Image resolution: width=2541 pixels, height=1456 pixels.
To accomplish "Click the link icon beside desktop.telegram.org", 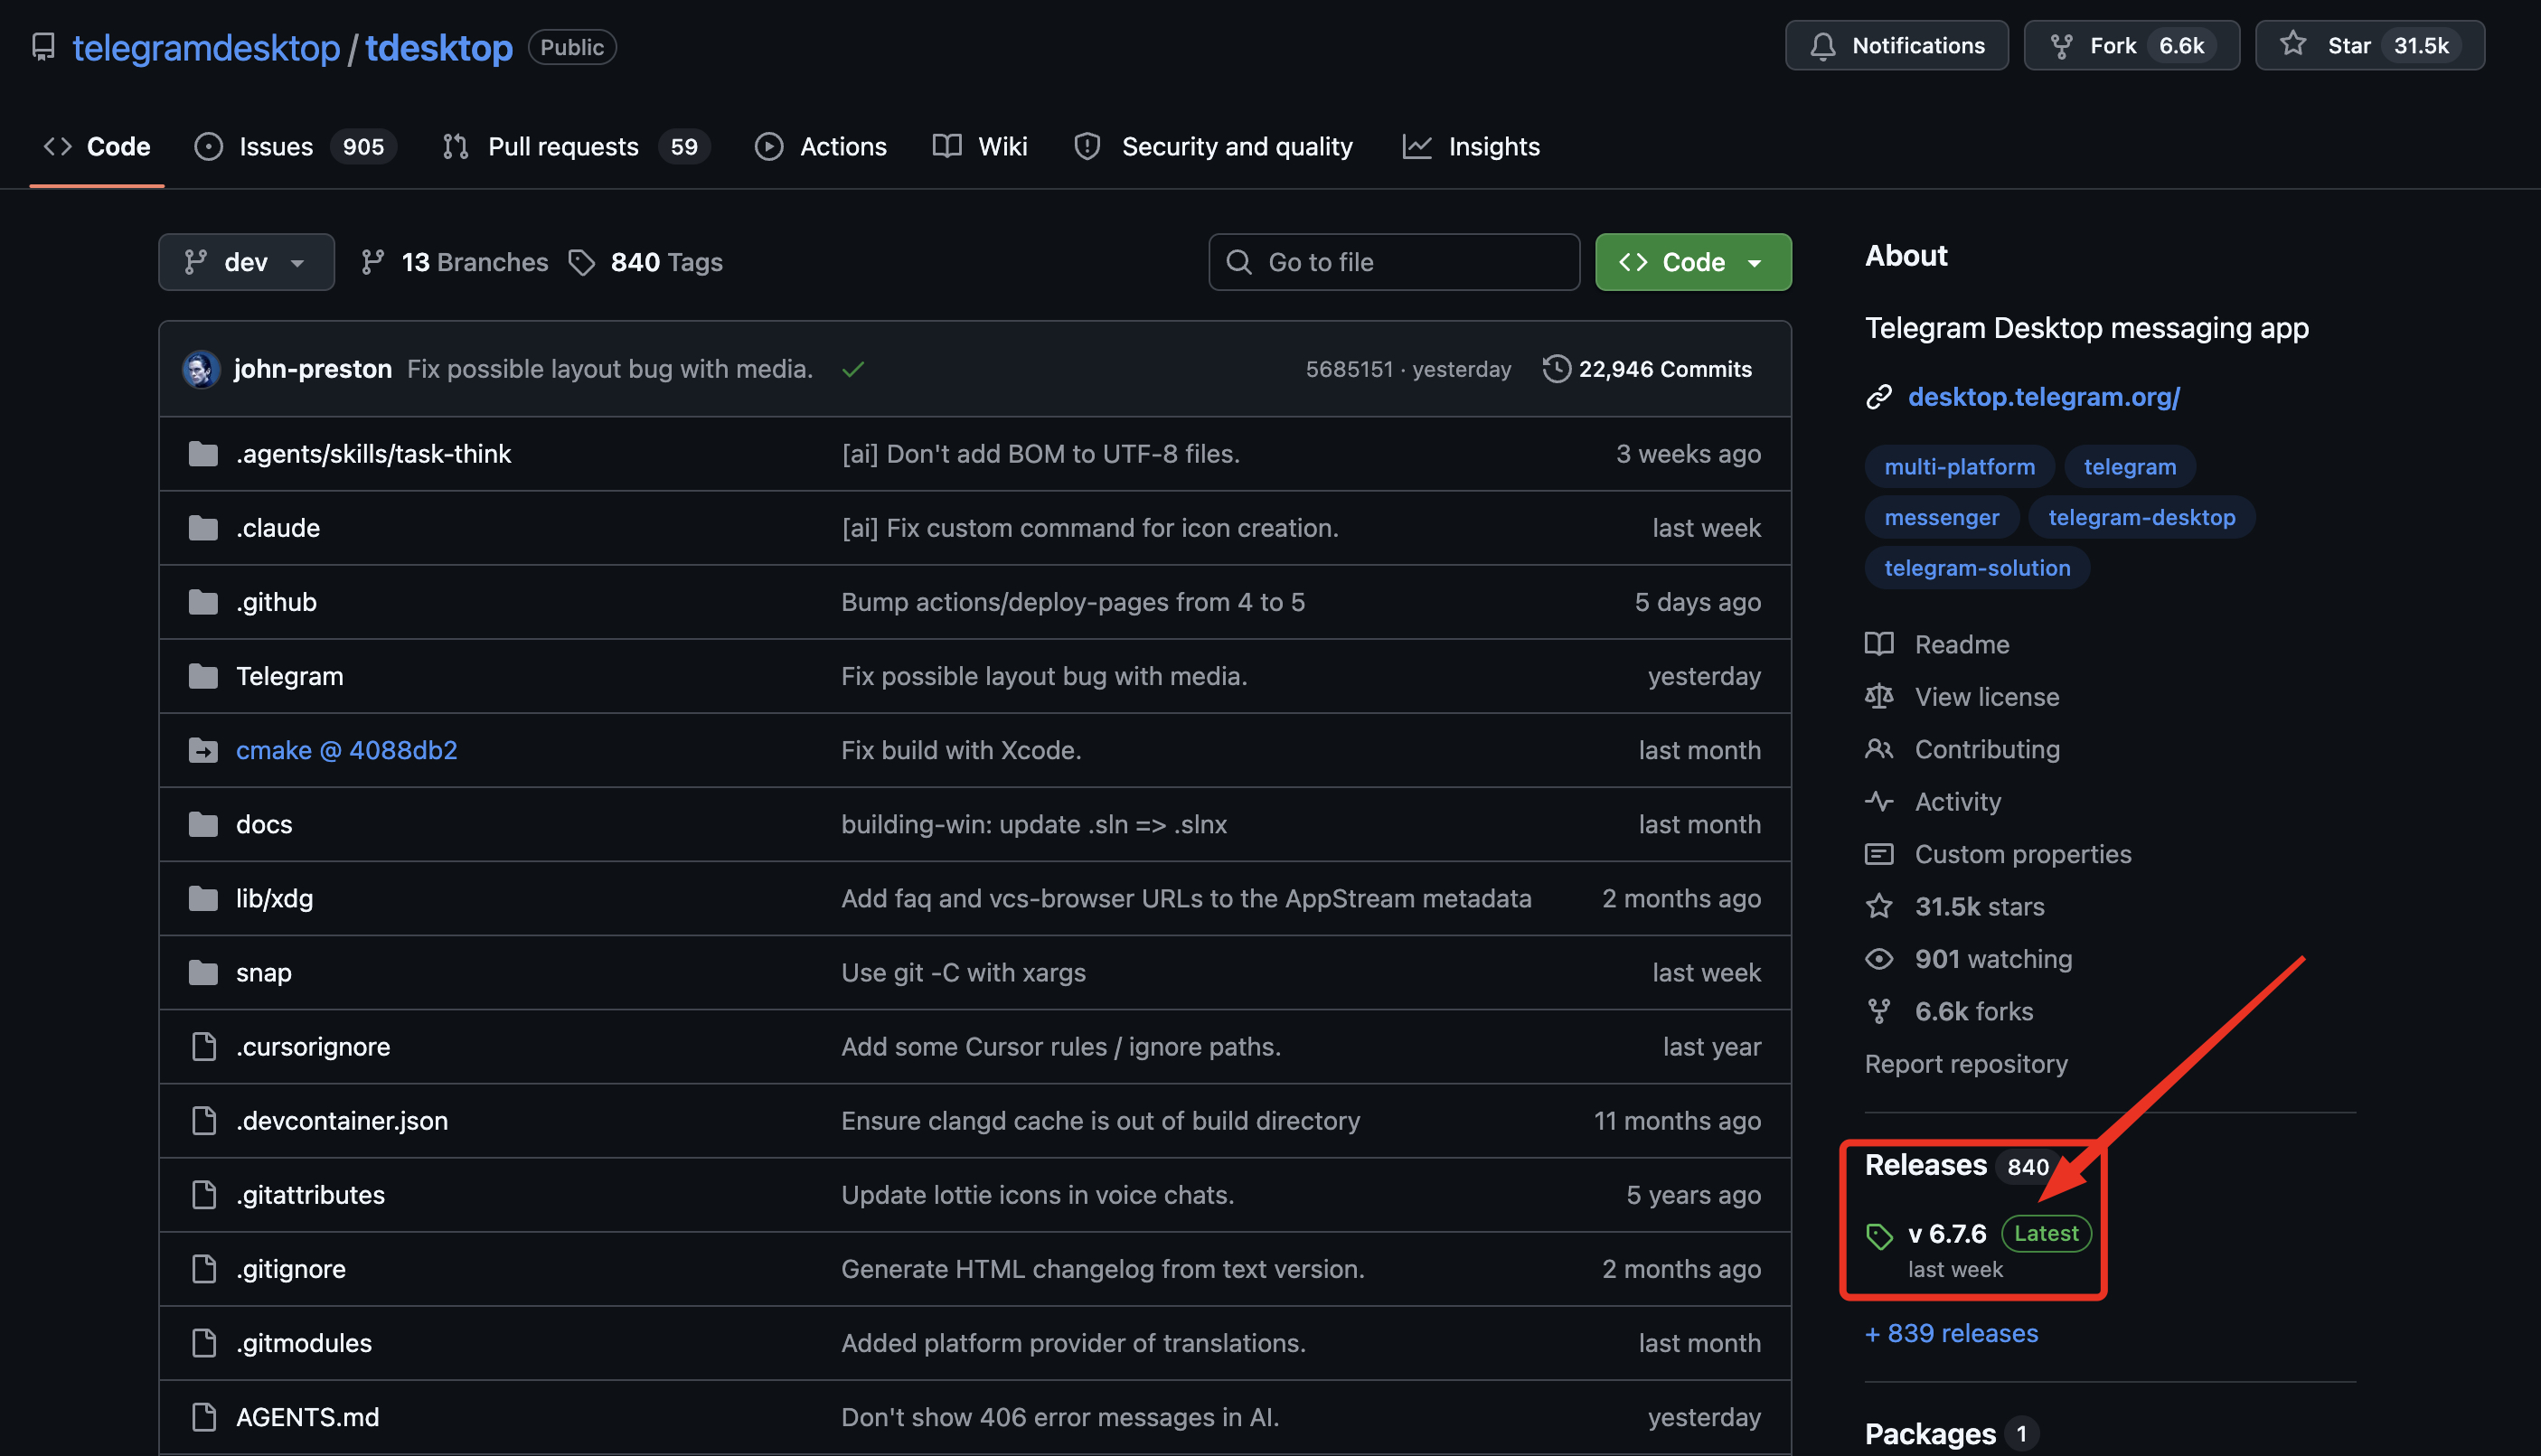I will pos(1879,397).
